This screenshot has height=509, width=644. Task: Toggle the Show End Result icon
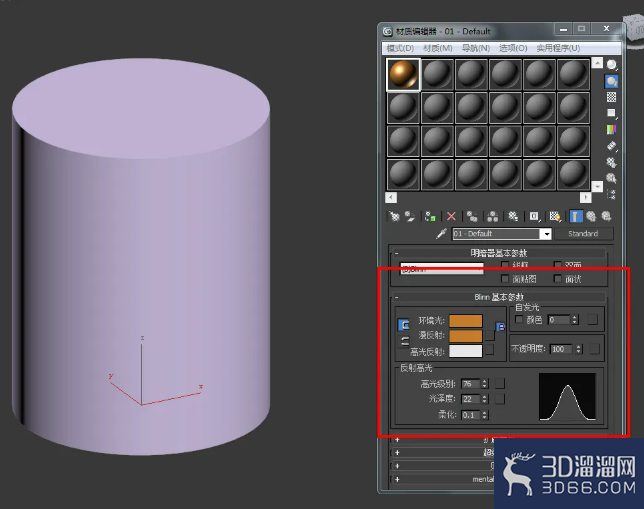point(576,216)
